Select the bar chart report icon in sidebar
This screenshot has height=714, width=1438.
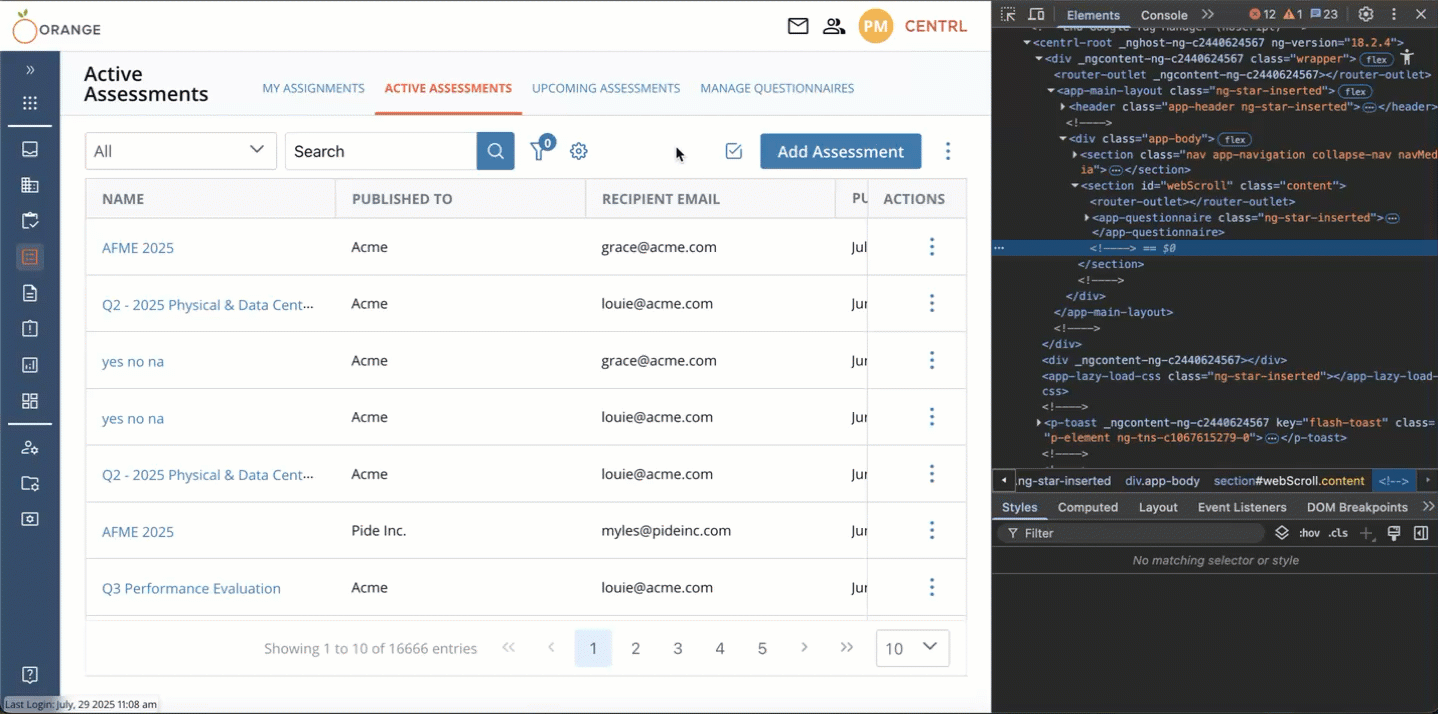click(30, 365)
